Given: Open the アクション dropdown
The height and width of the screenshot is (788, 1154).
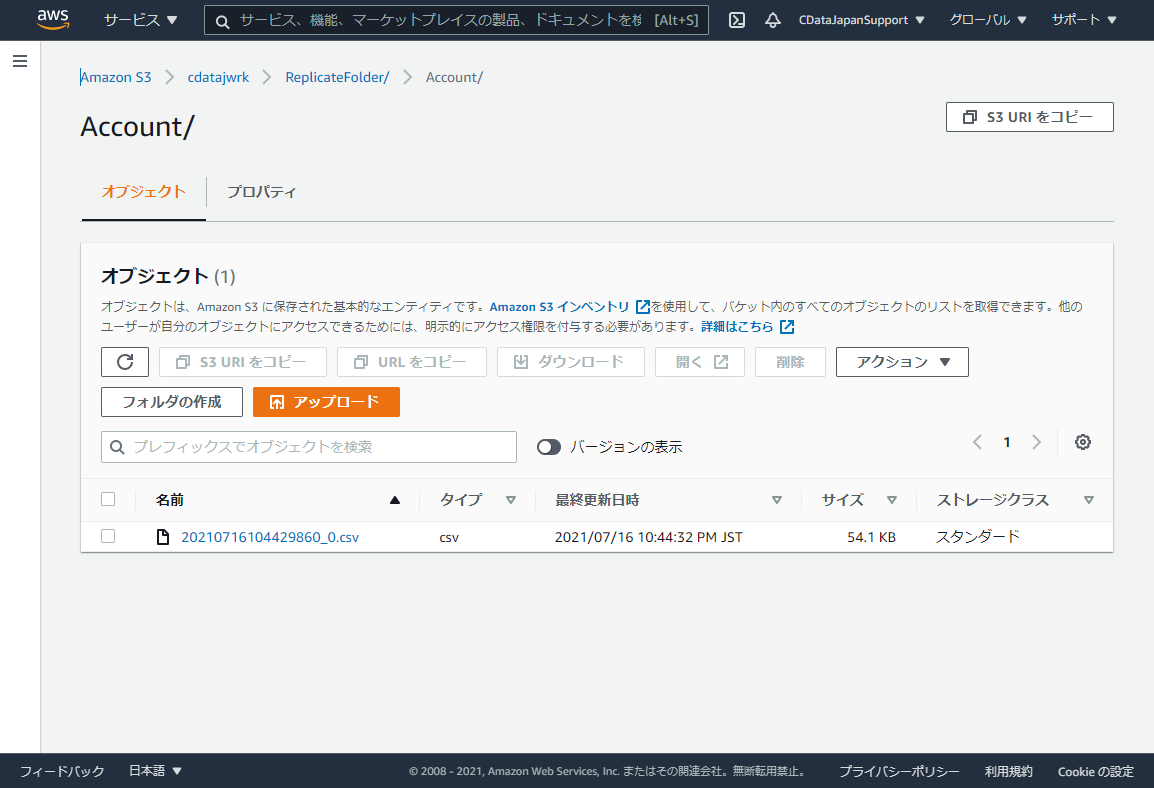Looking at the screenshot, I should [901, 362].
